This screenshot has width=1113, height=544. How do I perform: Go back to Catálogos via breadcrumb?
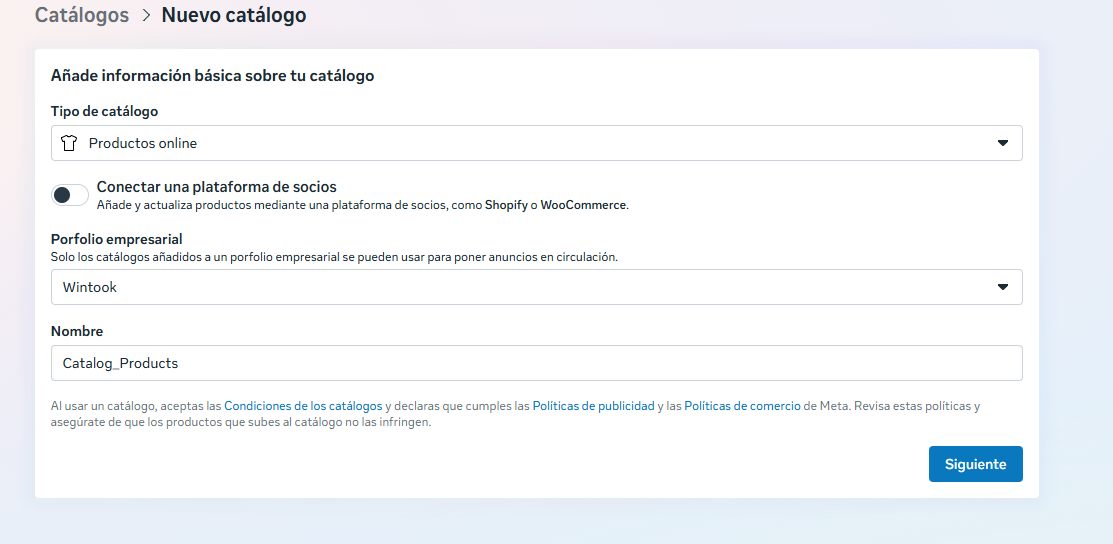pyautogui.click(x=82, y=15)
